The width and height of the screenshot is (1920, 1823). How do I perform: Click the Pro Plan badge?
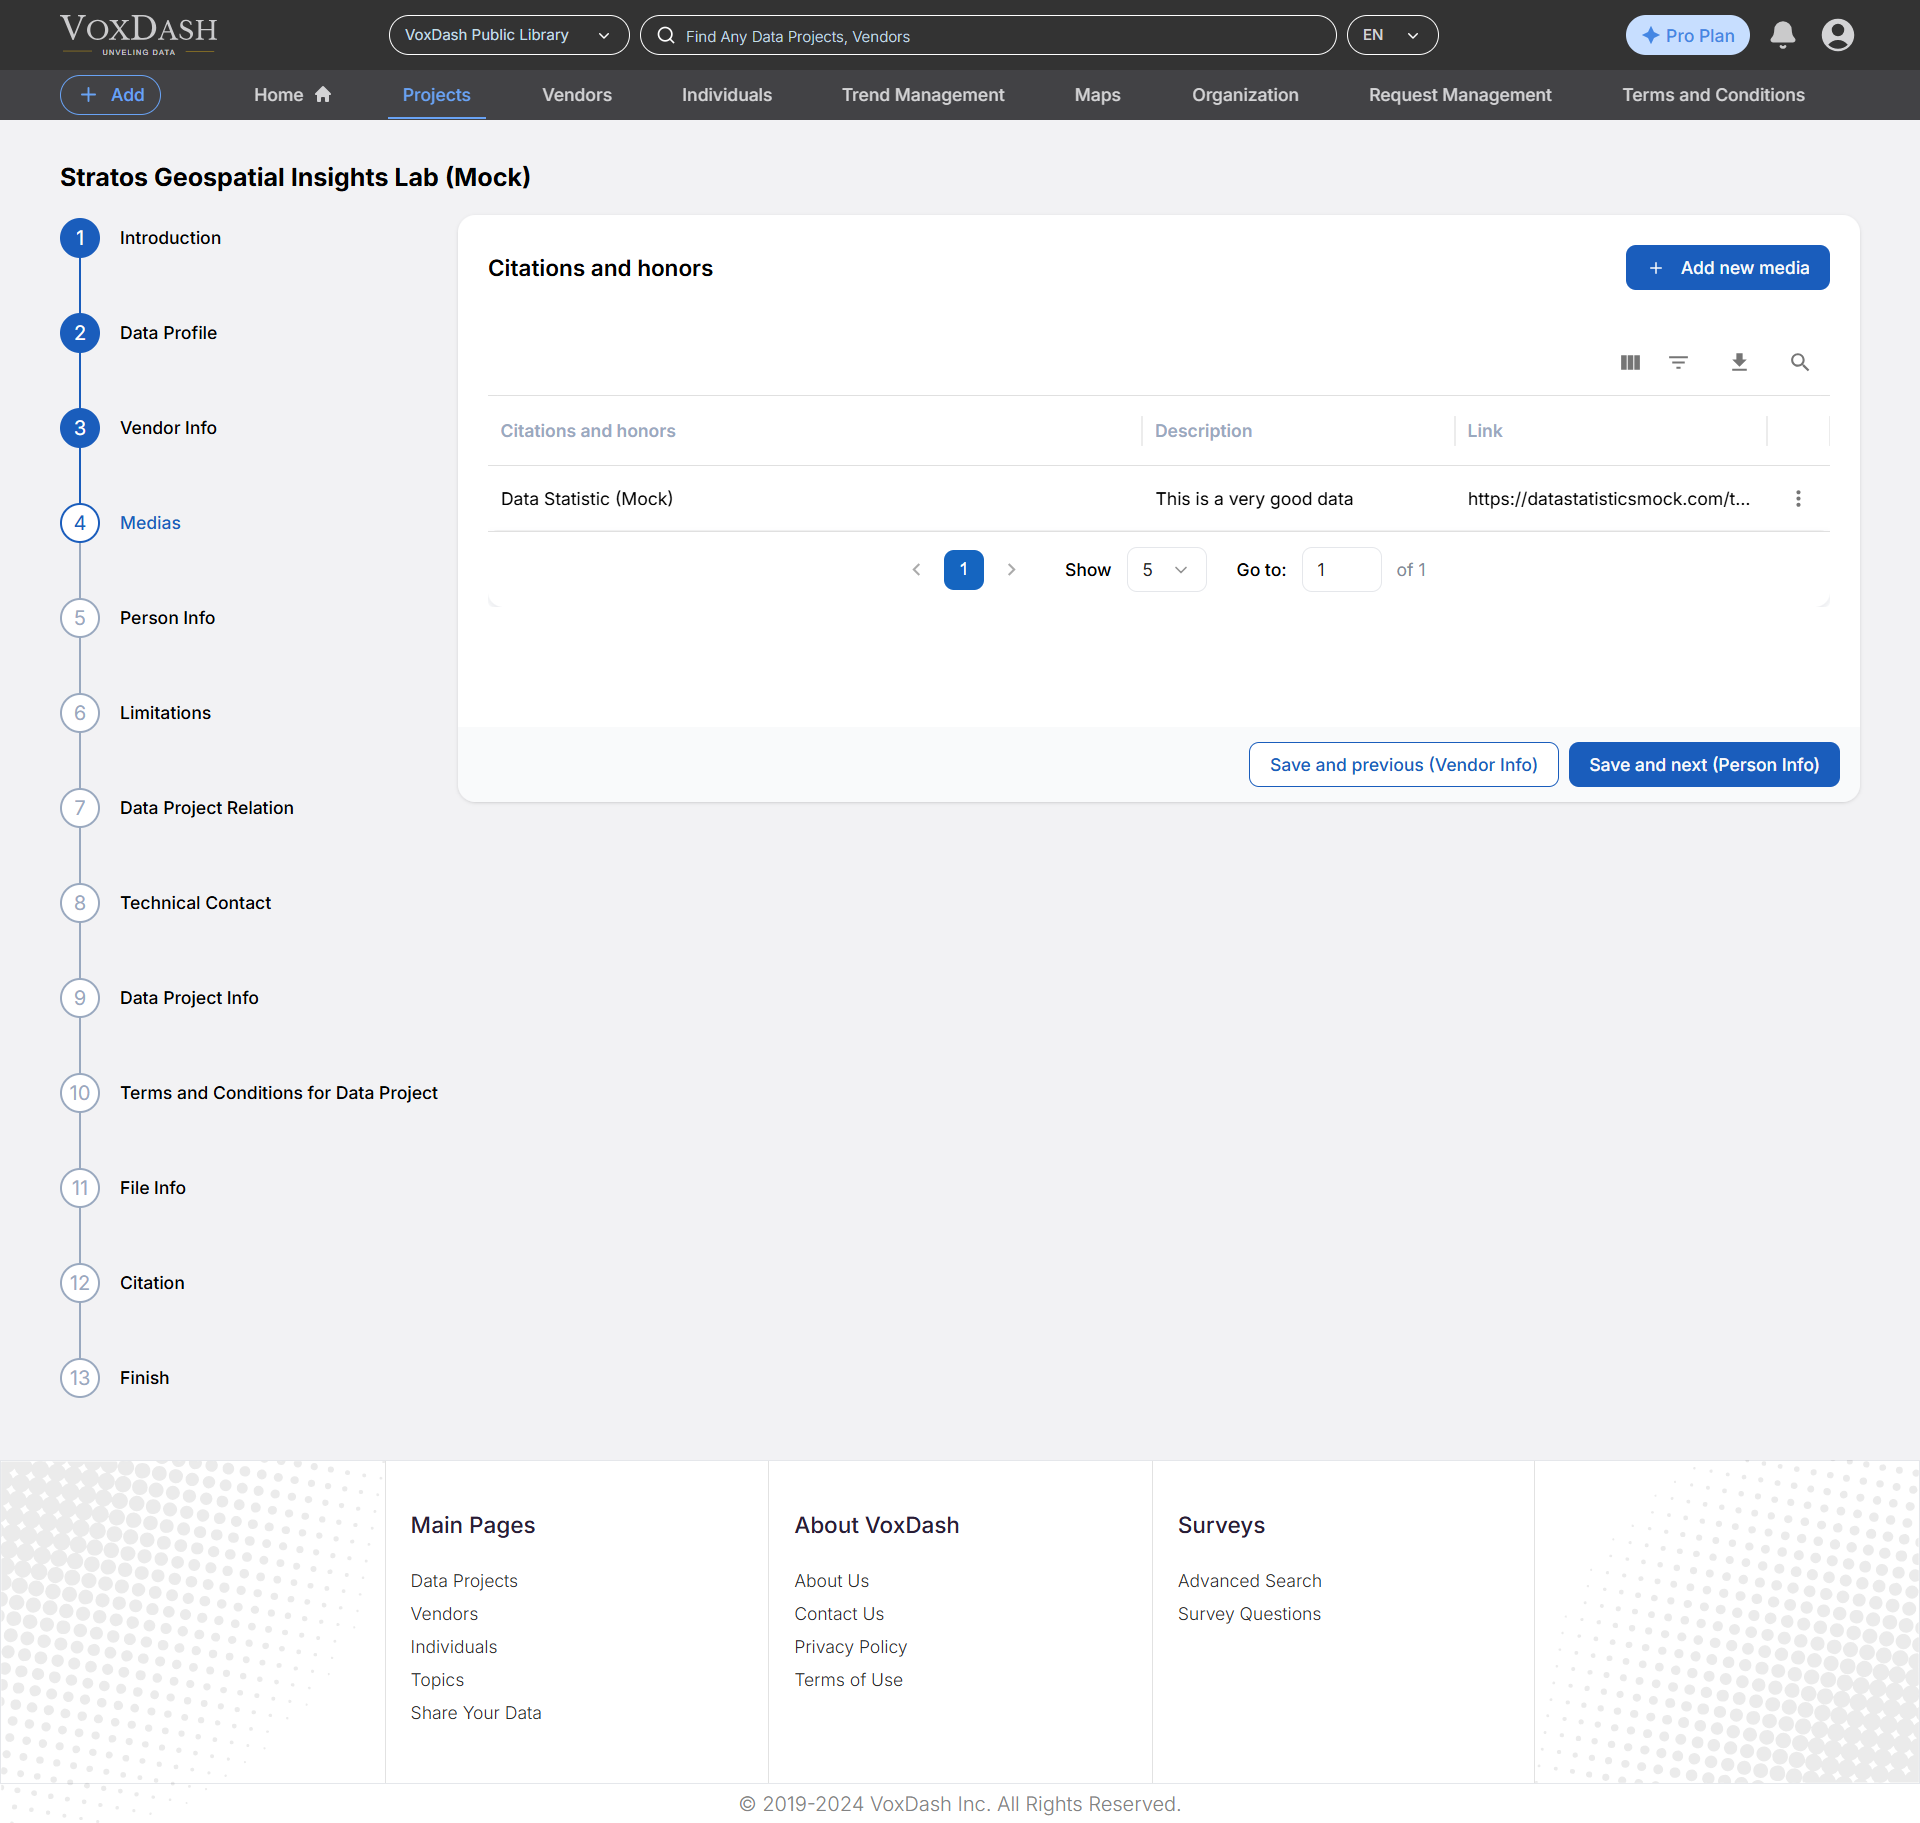1687,35
